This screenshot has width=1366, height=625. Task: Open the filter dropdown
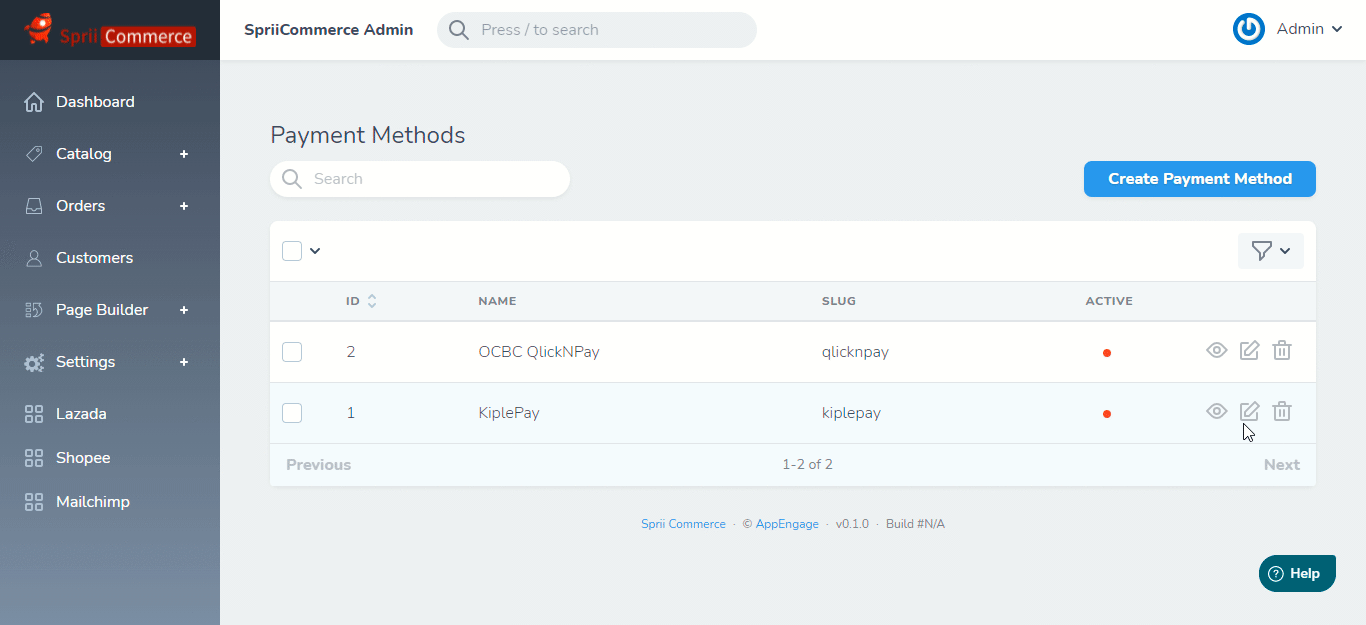pyautogui.click(x=1271, y=251)
